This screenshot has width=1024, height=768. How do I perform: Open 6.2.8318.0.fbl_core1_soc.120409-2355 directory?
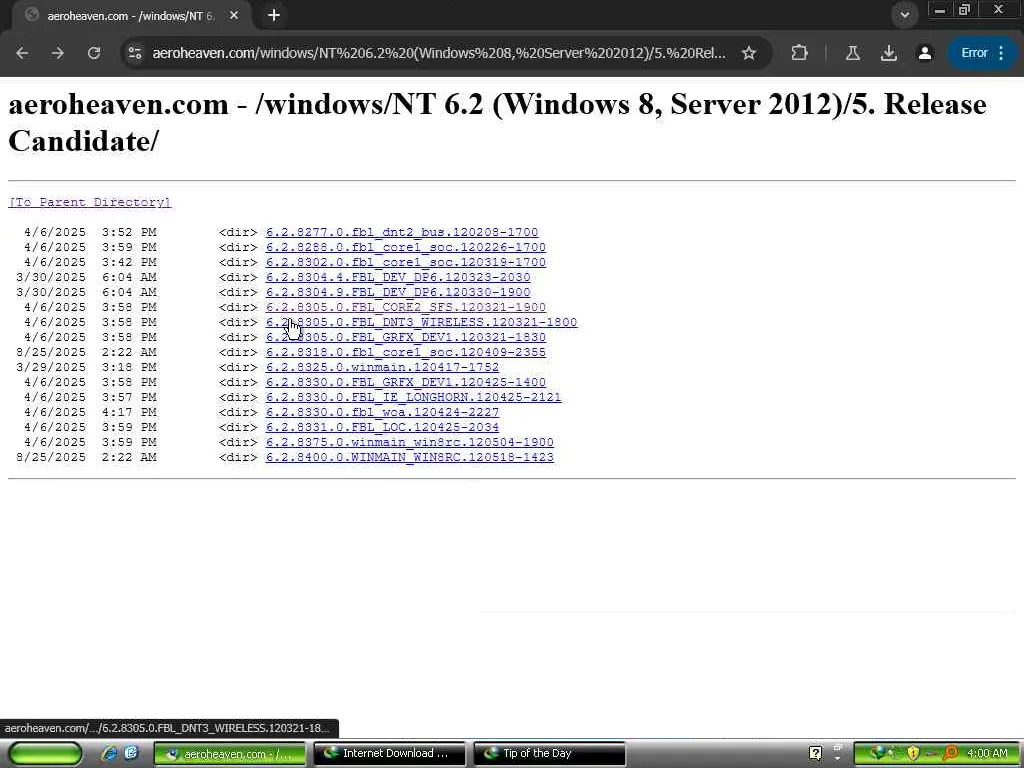406,352
